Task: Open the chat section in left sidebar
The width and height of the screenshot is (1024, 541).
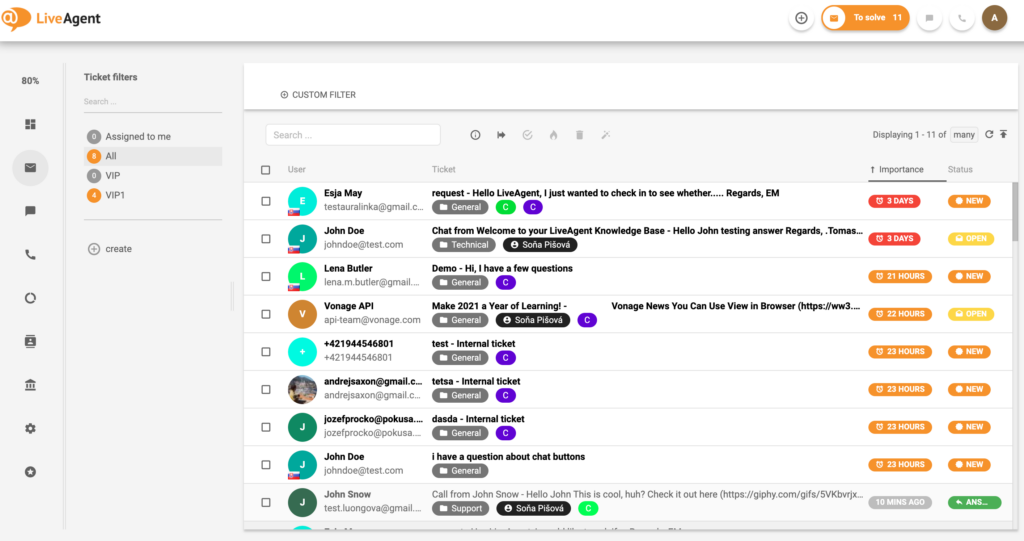Action: pyautogui.click(x=30, y=211)
